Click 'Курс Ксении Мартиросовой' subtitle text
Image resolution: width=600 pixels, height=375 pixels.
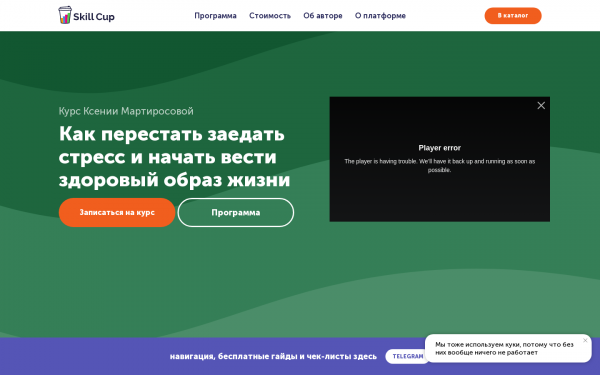coord(126,111)
